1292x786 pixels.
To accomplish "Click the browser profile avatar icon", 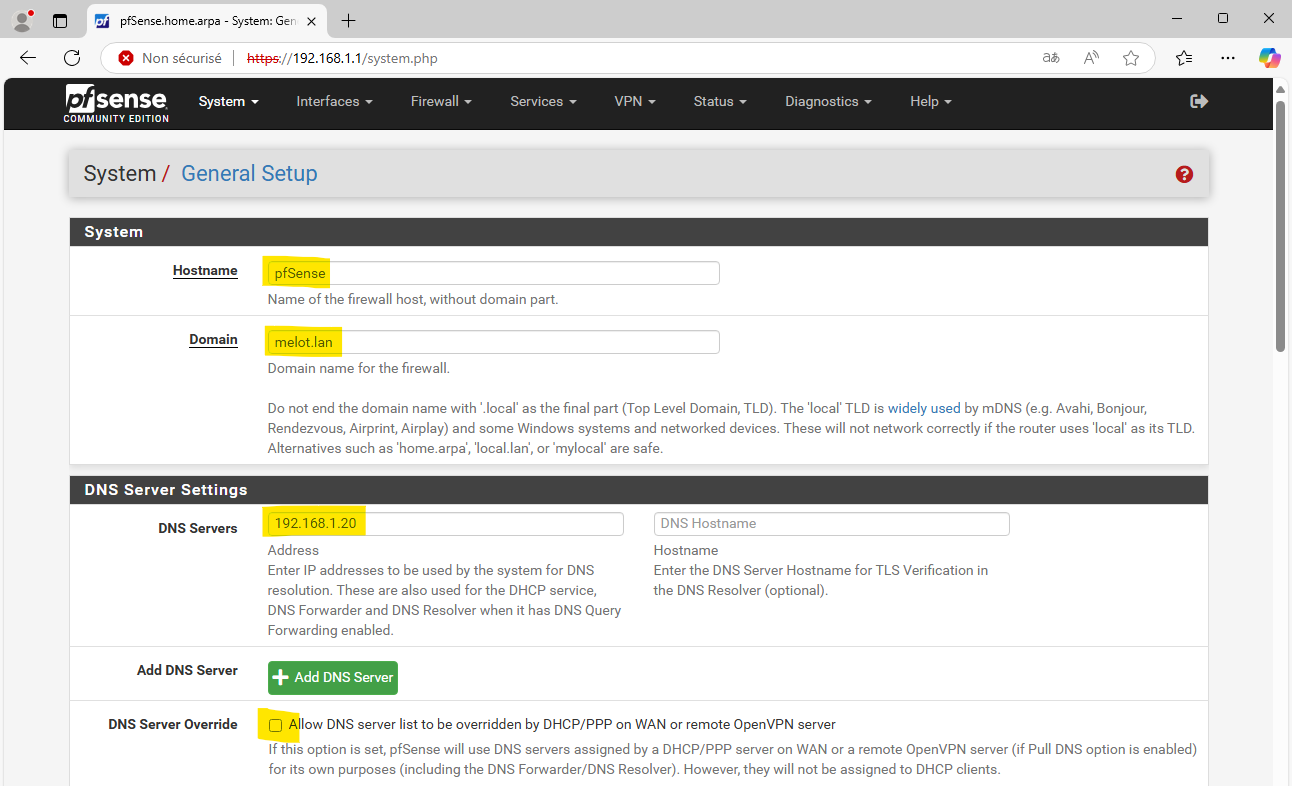I will tap(22, 20).
